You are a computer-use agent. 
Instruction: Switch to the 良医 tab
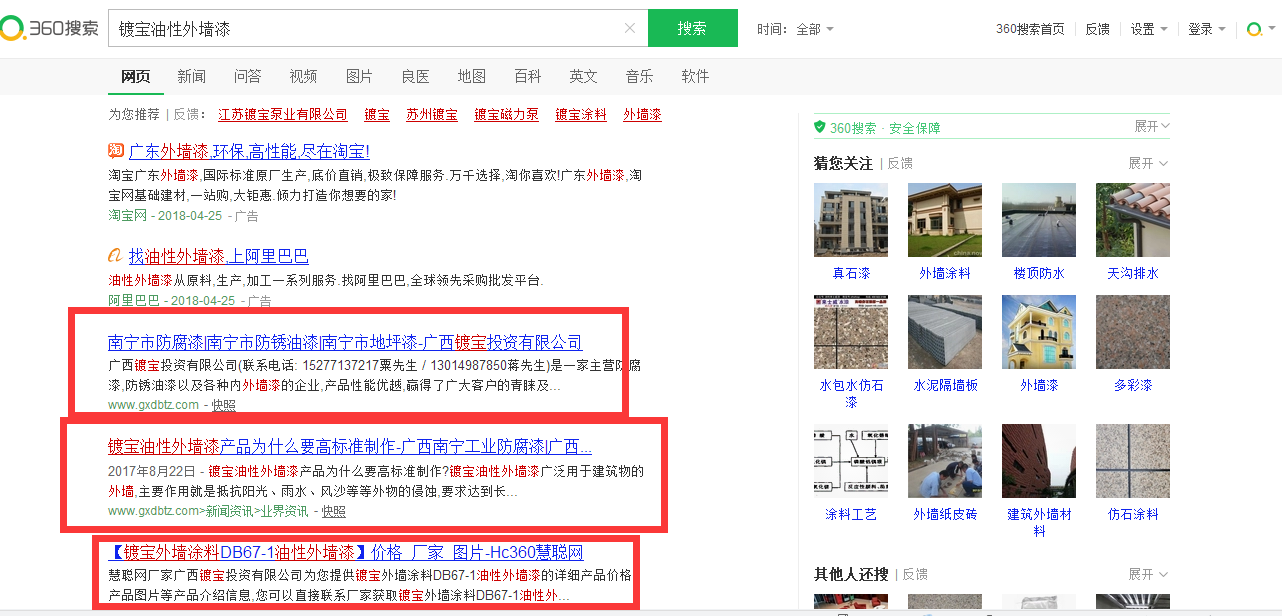[x=416, y=76]
